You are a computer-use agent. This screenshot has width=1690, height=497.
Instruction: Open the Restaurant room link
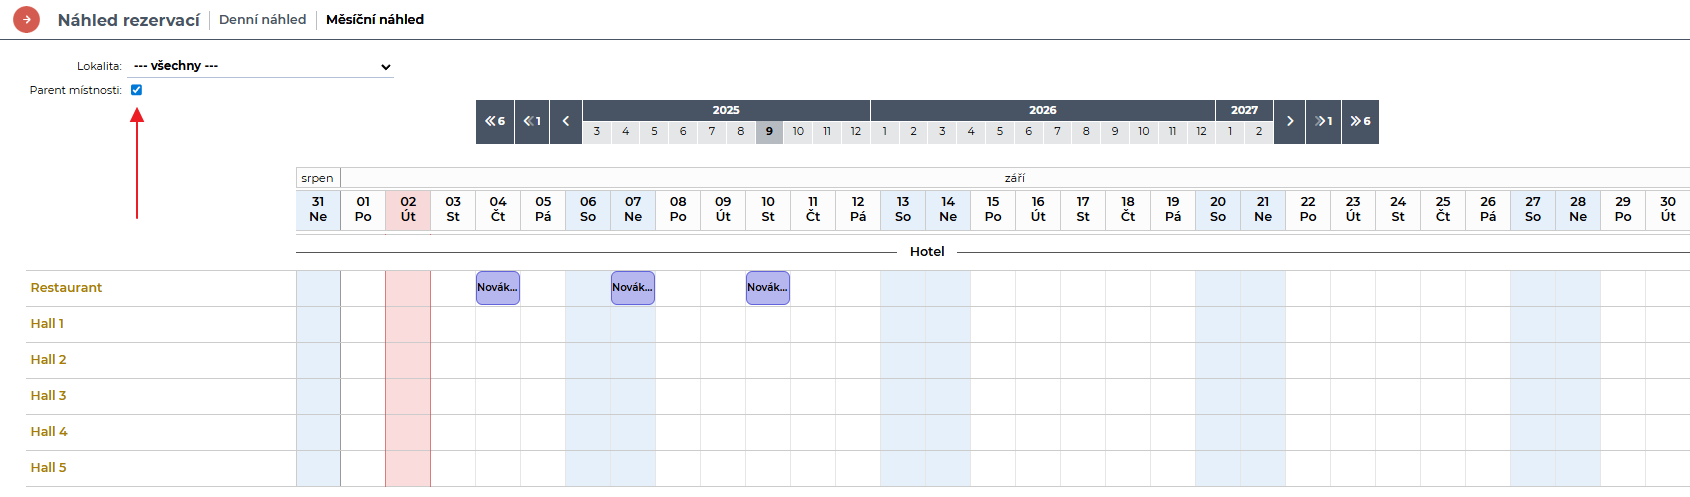[66, 288]
